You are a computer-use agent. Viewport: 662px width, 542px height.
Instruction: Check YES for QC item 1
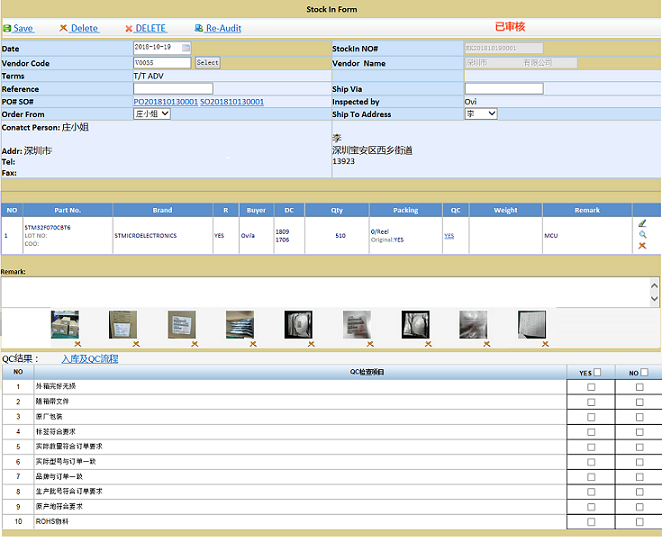tap(591, 387)
